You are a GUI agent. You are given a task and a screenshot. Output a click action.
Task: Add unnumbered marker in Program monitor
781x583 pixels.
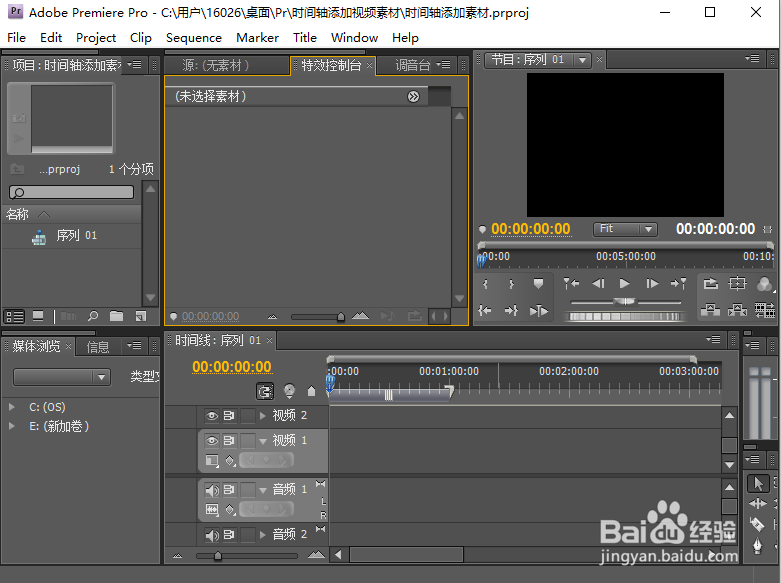click(x=538, y=284)
